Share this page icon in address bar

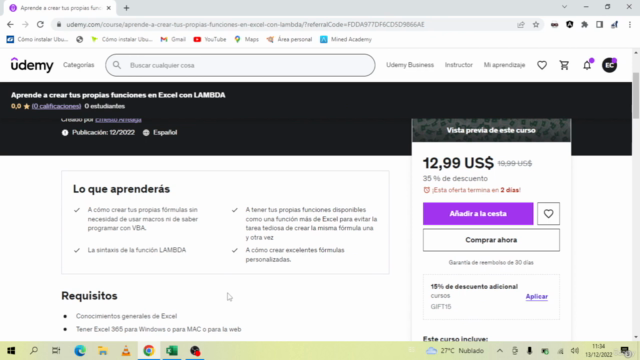(521, 24)
